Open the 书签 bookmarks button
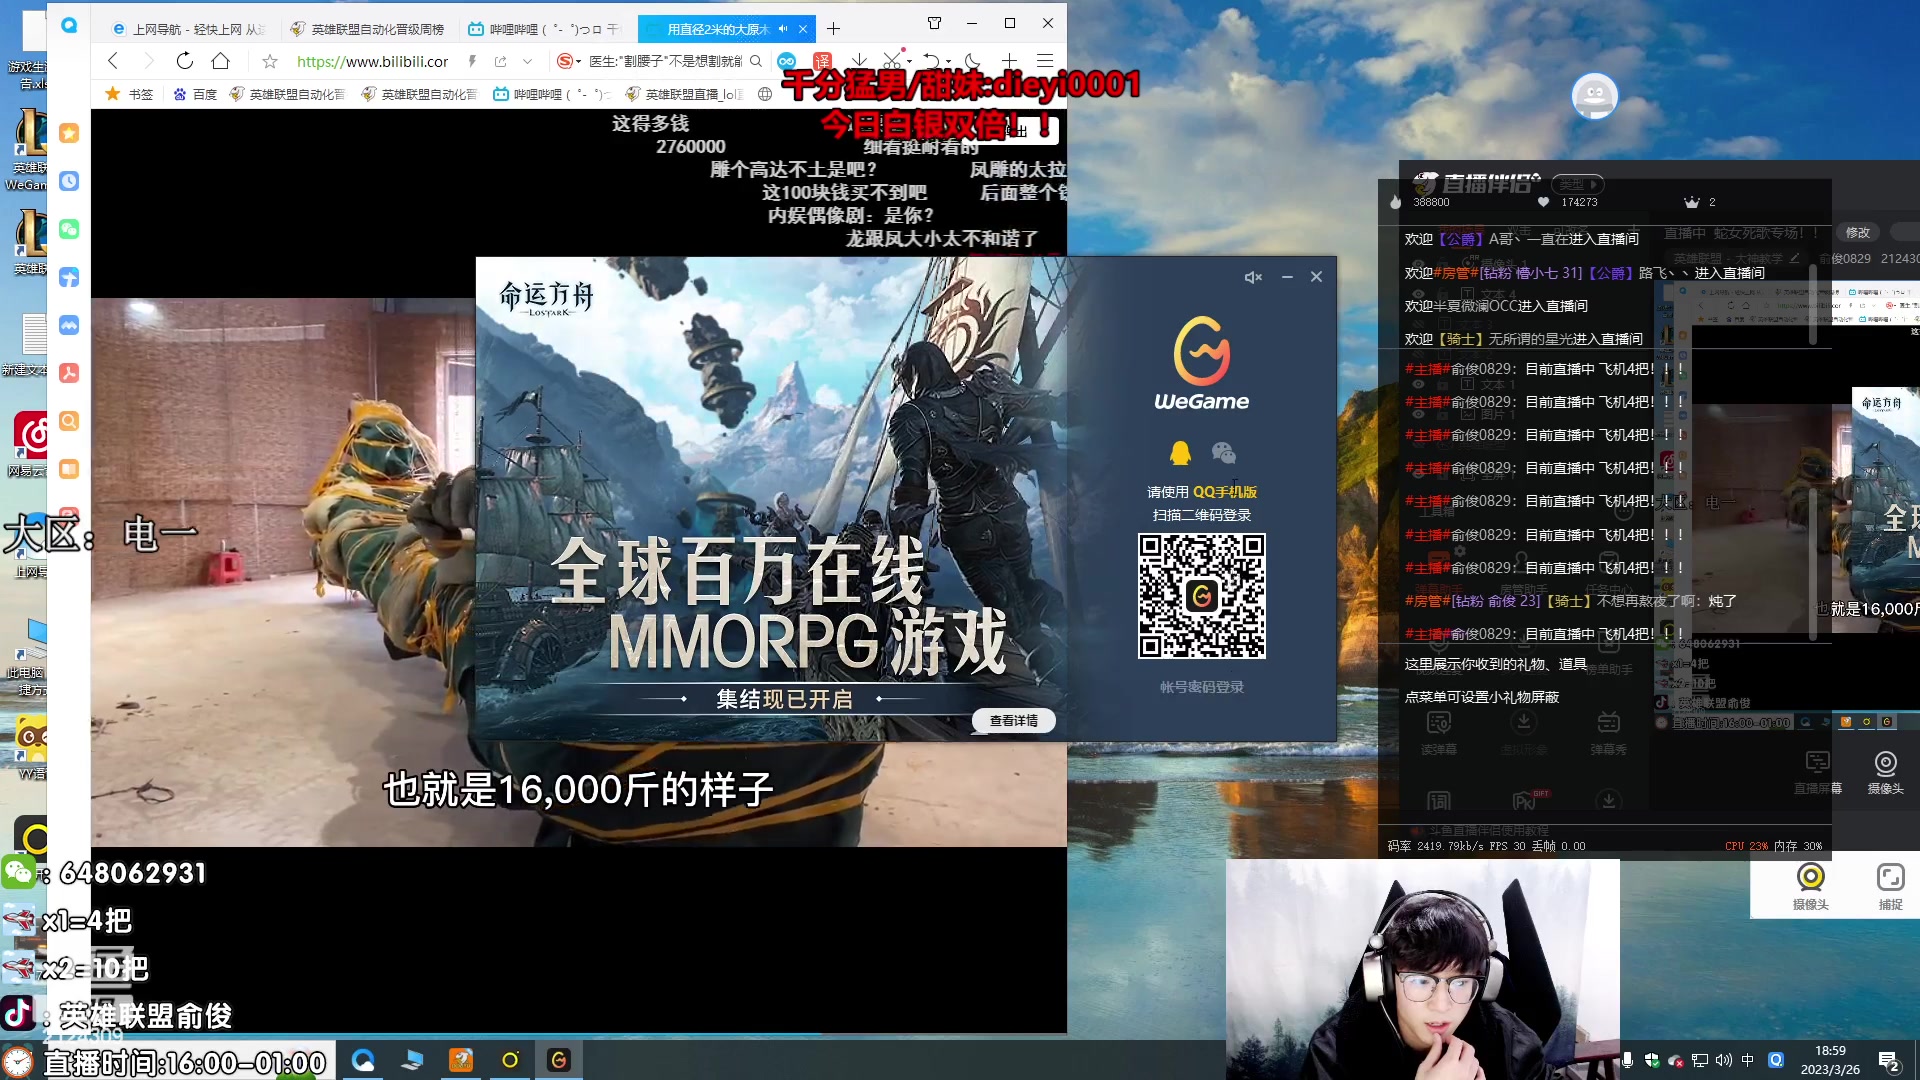This screenshot has width=1920, height=1080. (x=130, y=94)
